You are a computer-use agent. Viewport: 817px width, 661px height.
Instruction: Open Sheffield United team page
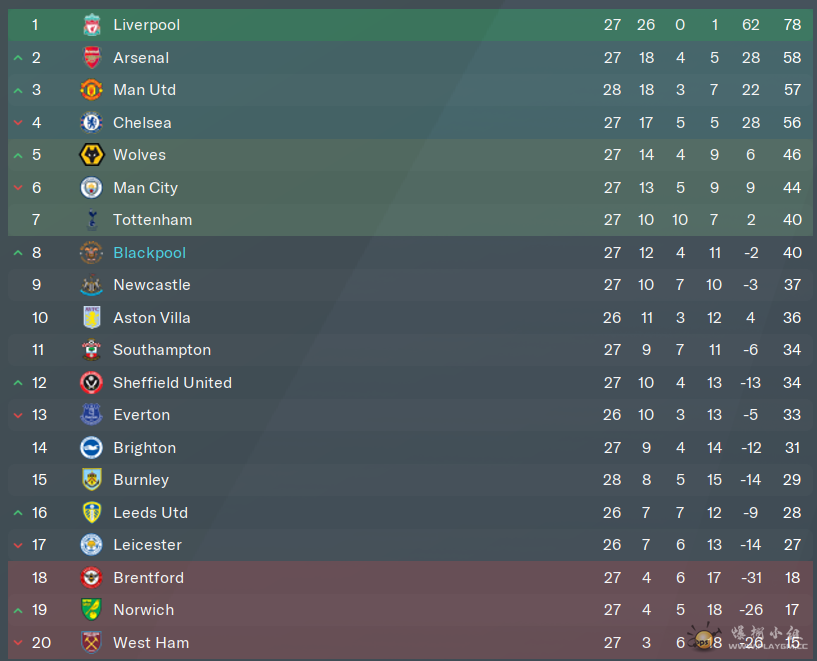coord(172,383)
